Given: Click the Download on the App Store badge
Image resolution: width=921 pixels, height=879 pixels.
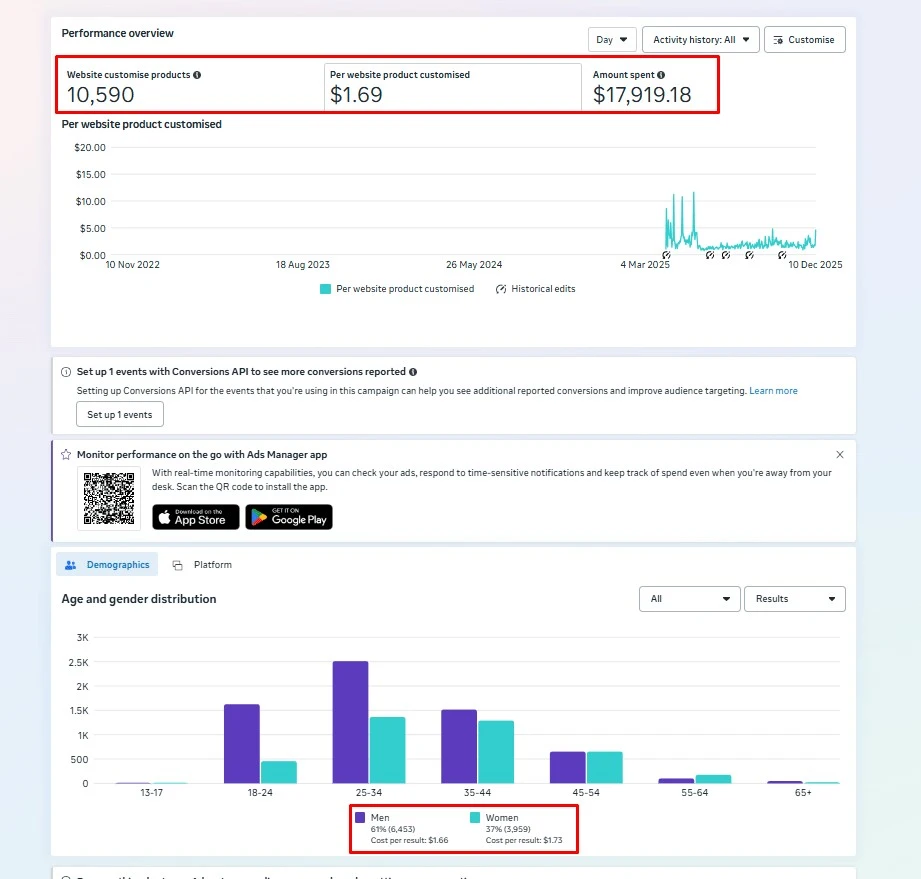Looking at the screenshot, I should (196, 517).
